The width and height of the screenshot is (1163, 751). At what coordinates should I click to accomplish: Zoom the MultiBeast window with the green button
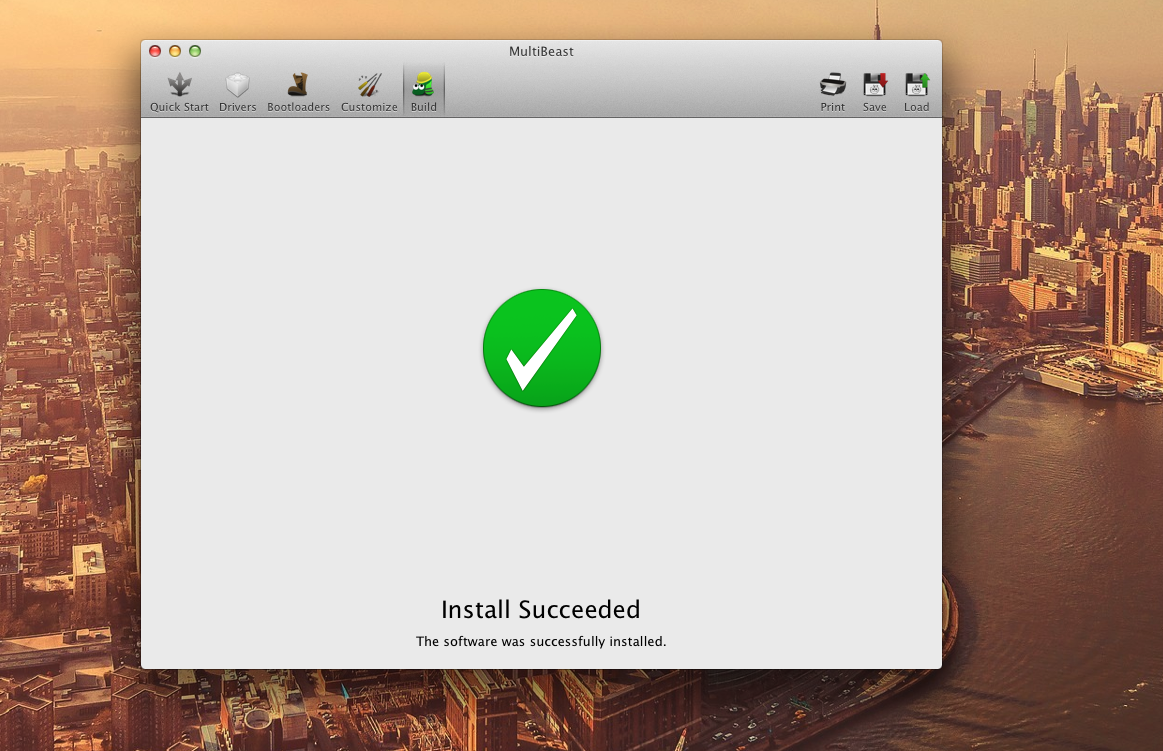pyautogui.click(x=195, y=51)
